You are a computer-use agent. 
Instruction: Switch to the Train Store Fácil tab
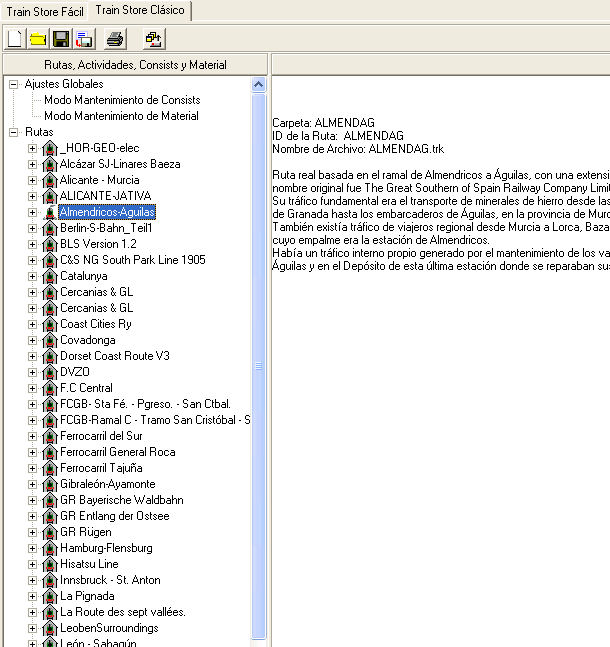tap(44, 10)
